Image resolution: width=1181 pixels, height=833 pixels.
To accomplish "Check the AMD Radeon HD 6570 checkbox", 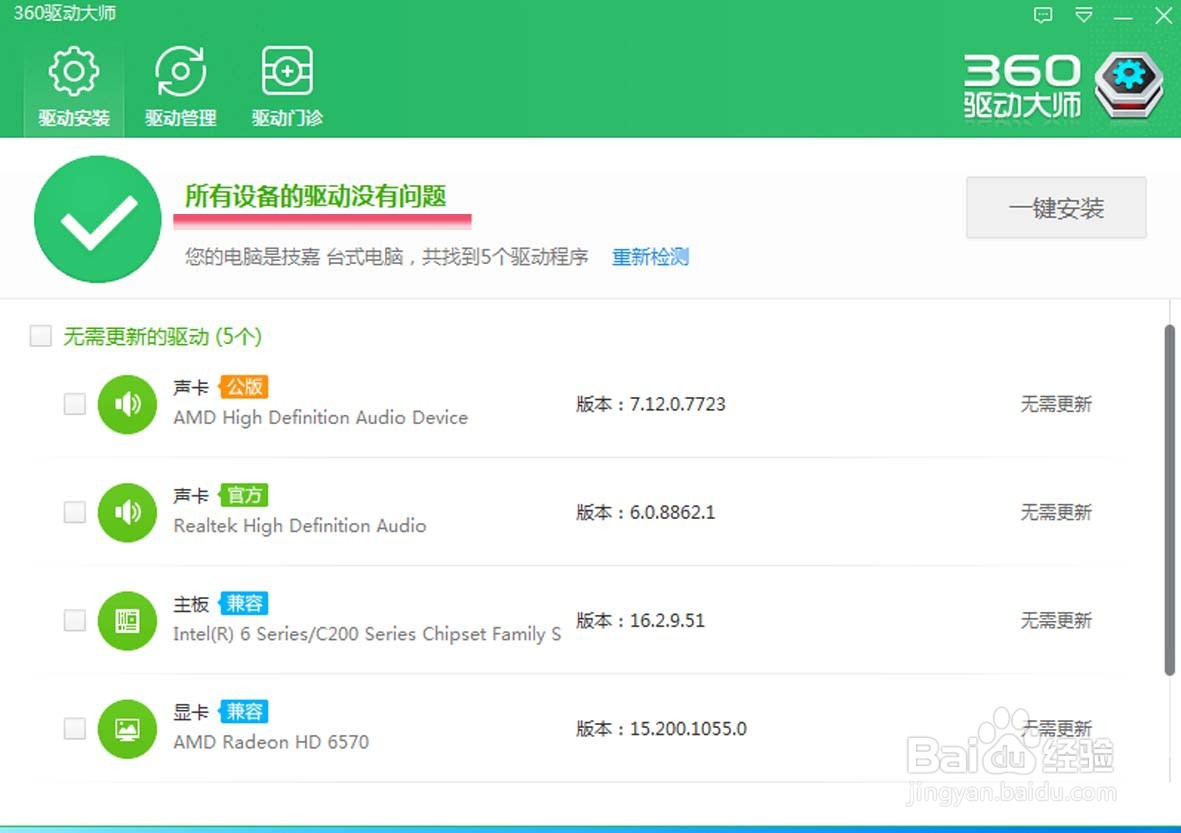I will click(75, 728).
